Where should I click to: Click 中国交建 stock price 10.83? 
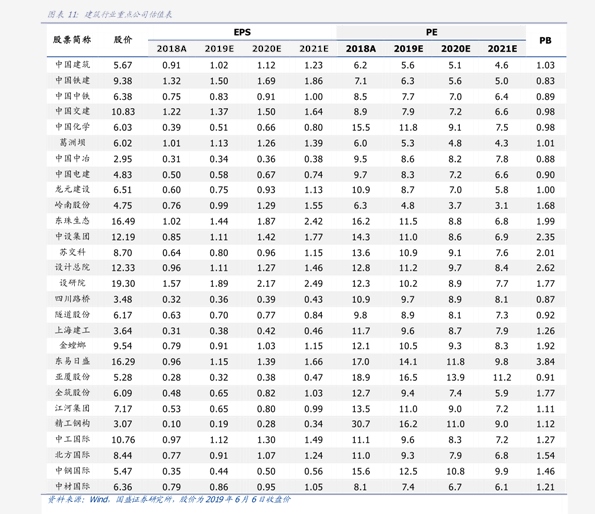(x=123, y=112)
